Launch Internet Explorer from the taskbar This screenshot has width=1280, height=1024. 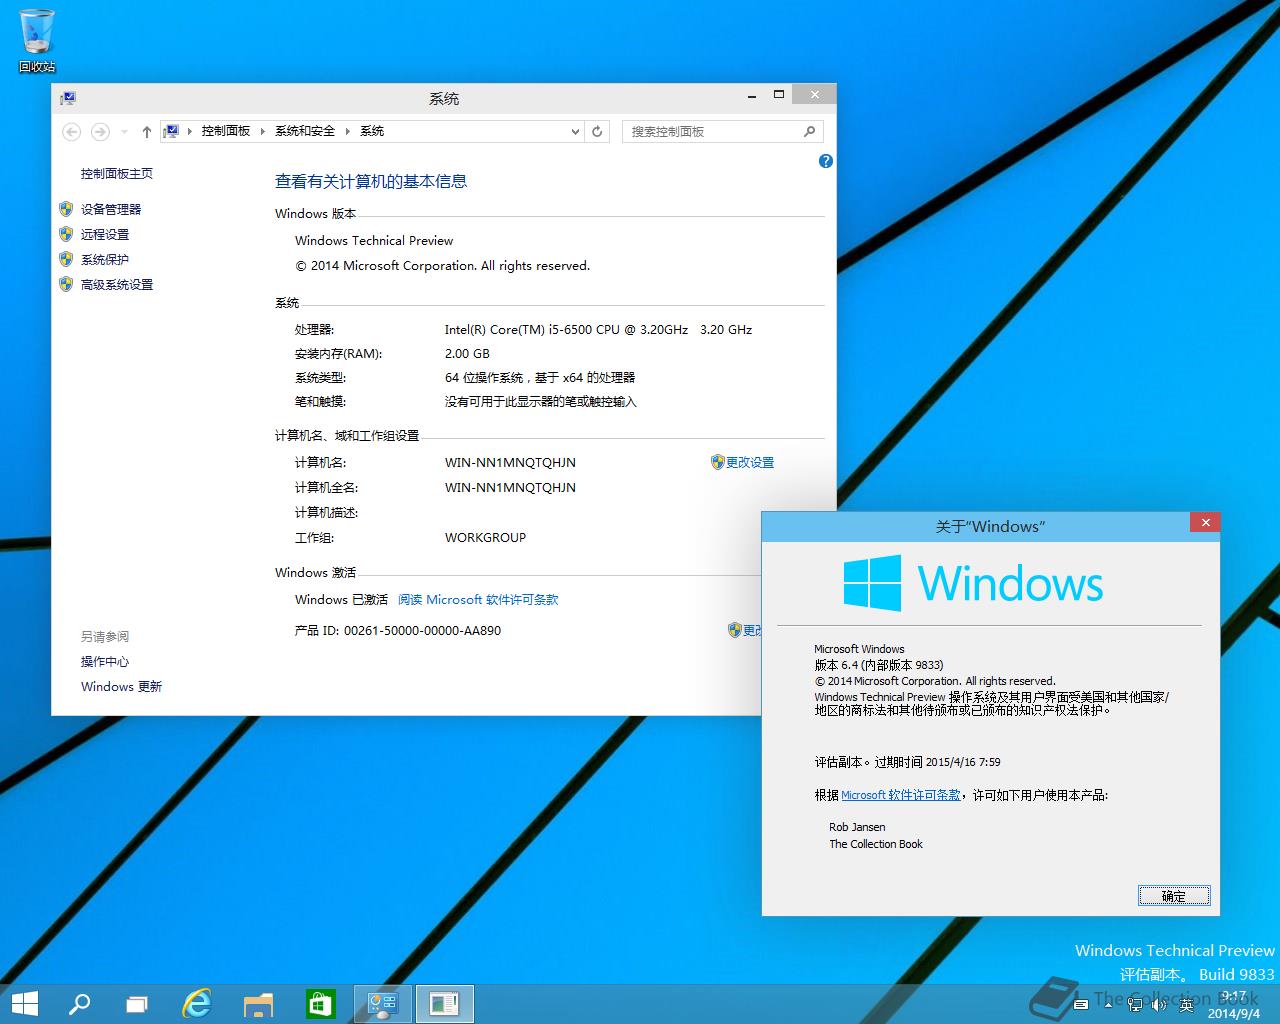[197, 1003]
